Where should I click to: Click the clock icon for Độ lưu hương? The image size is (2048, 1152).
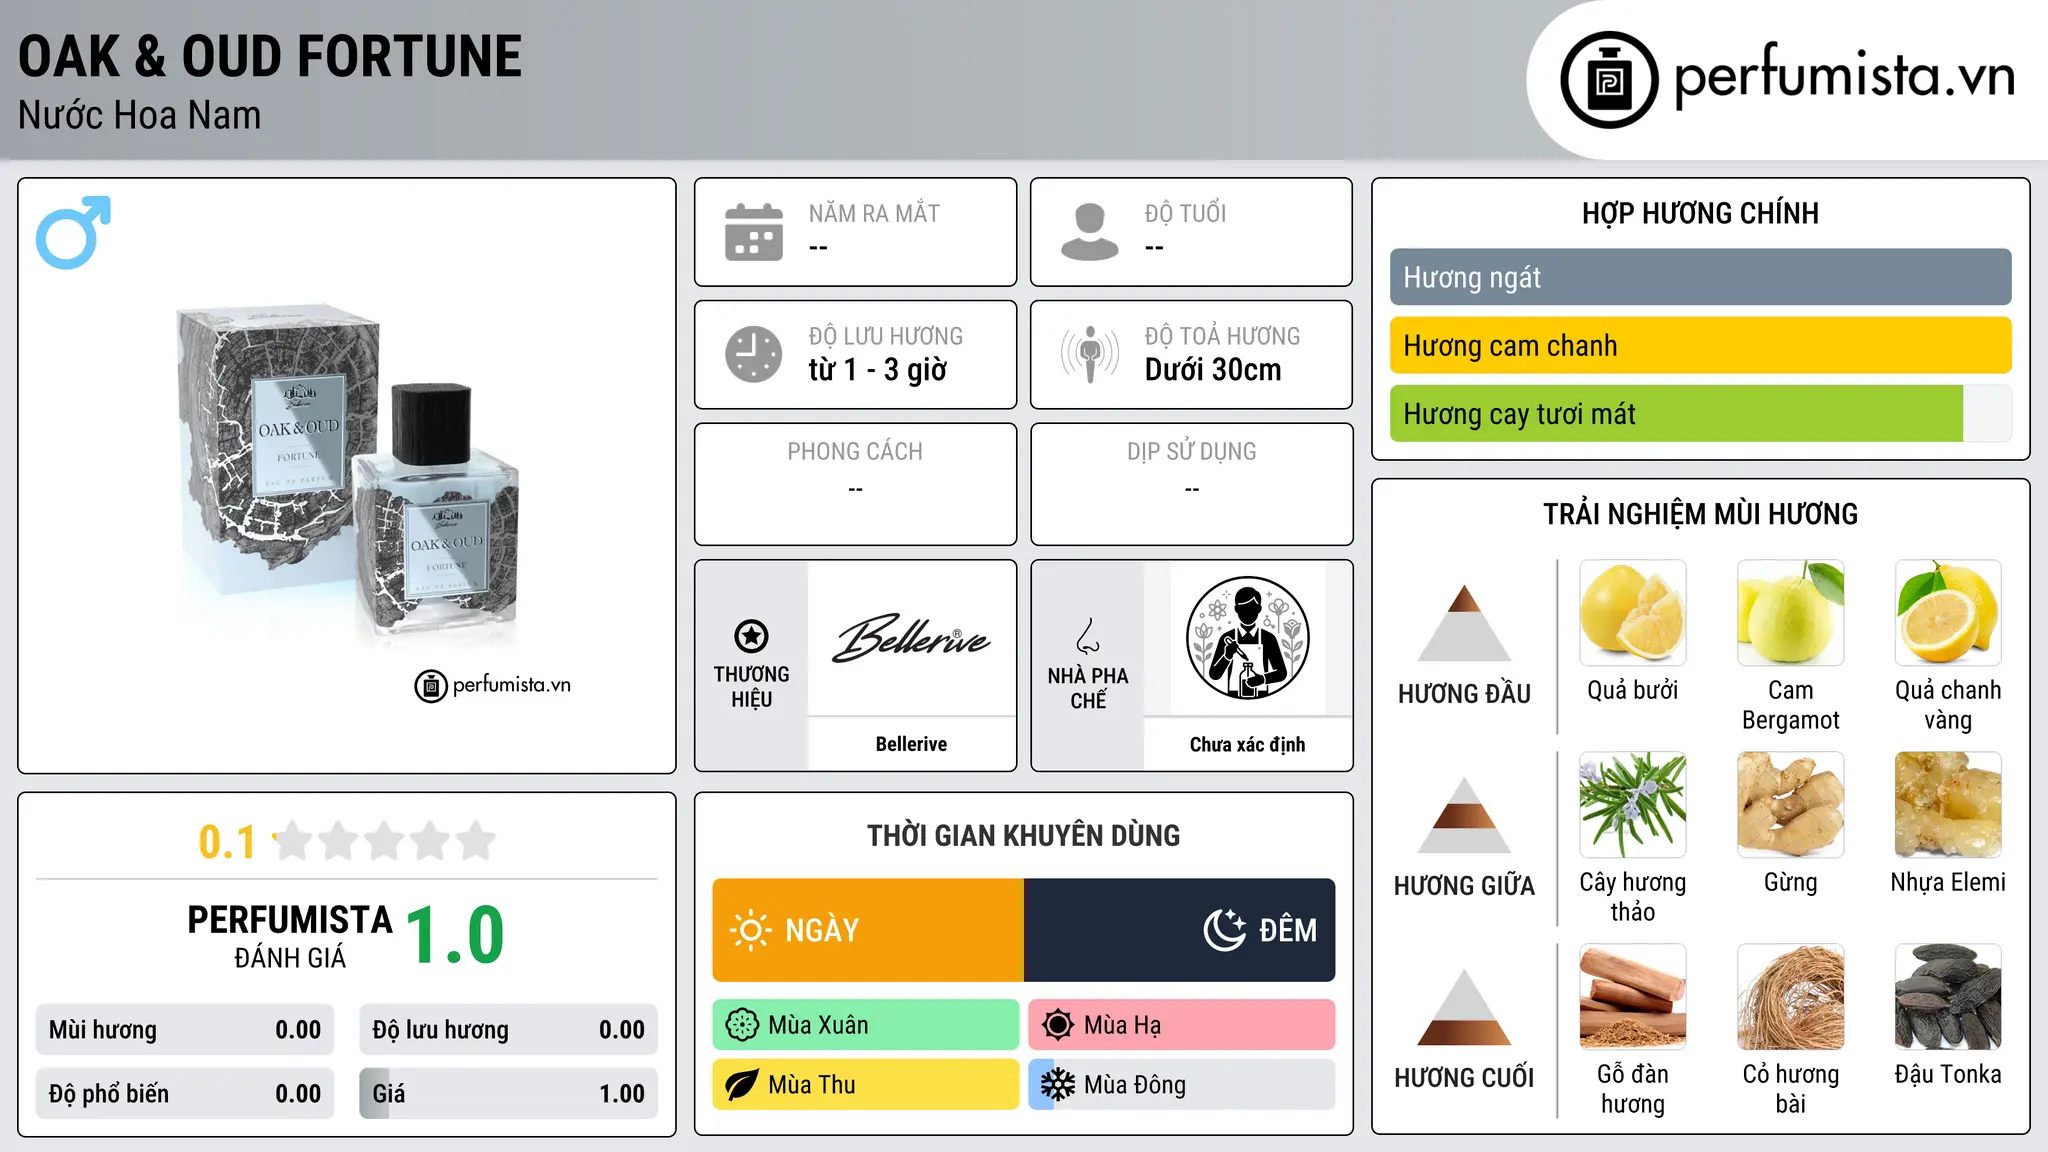[754, 354]
